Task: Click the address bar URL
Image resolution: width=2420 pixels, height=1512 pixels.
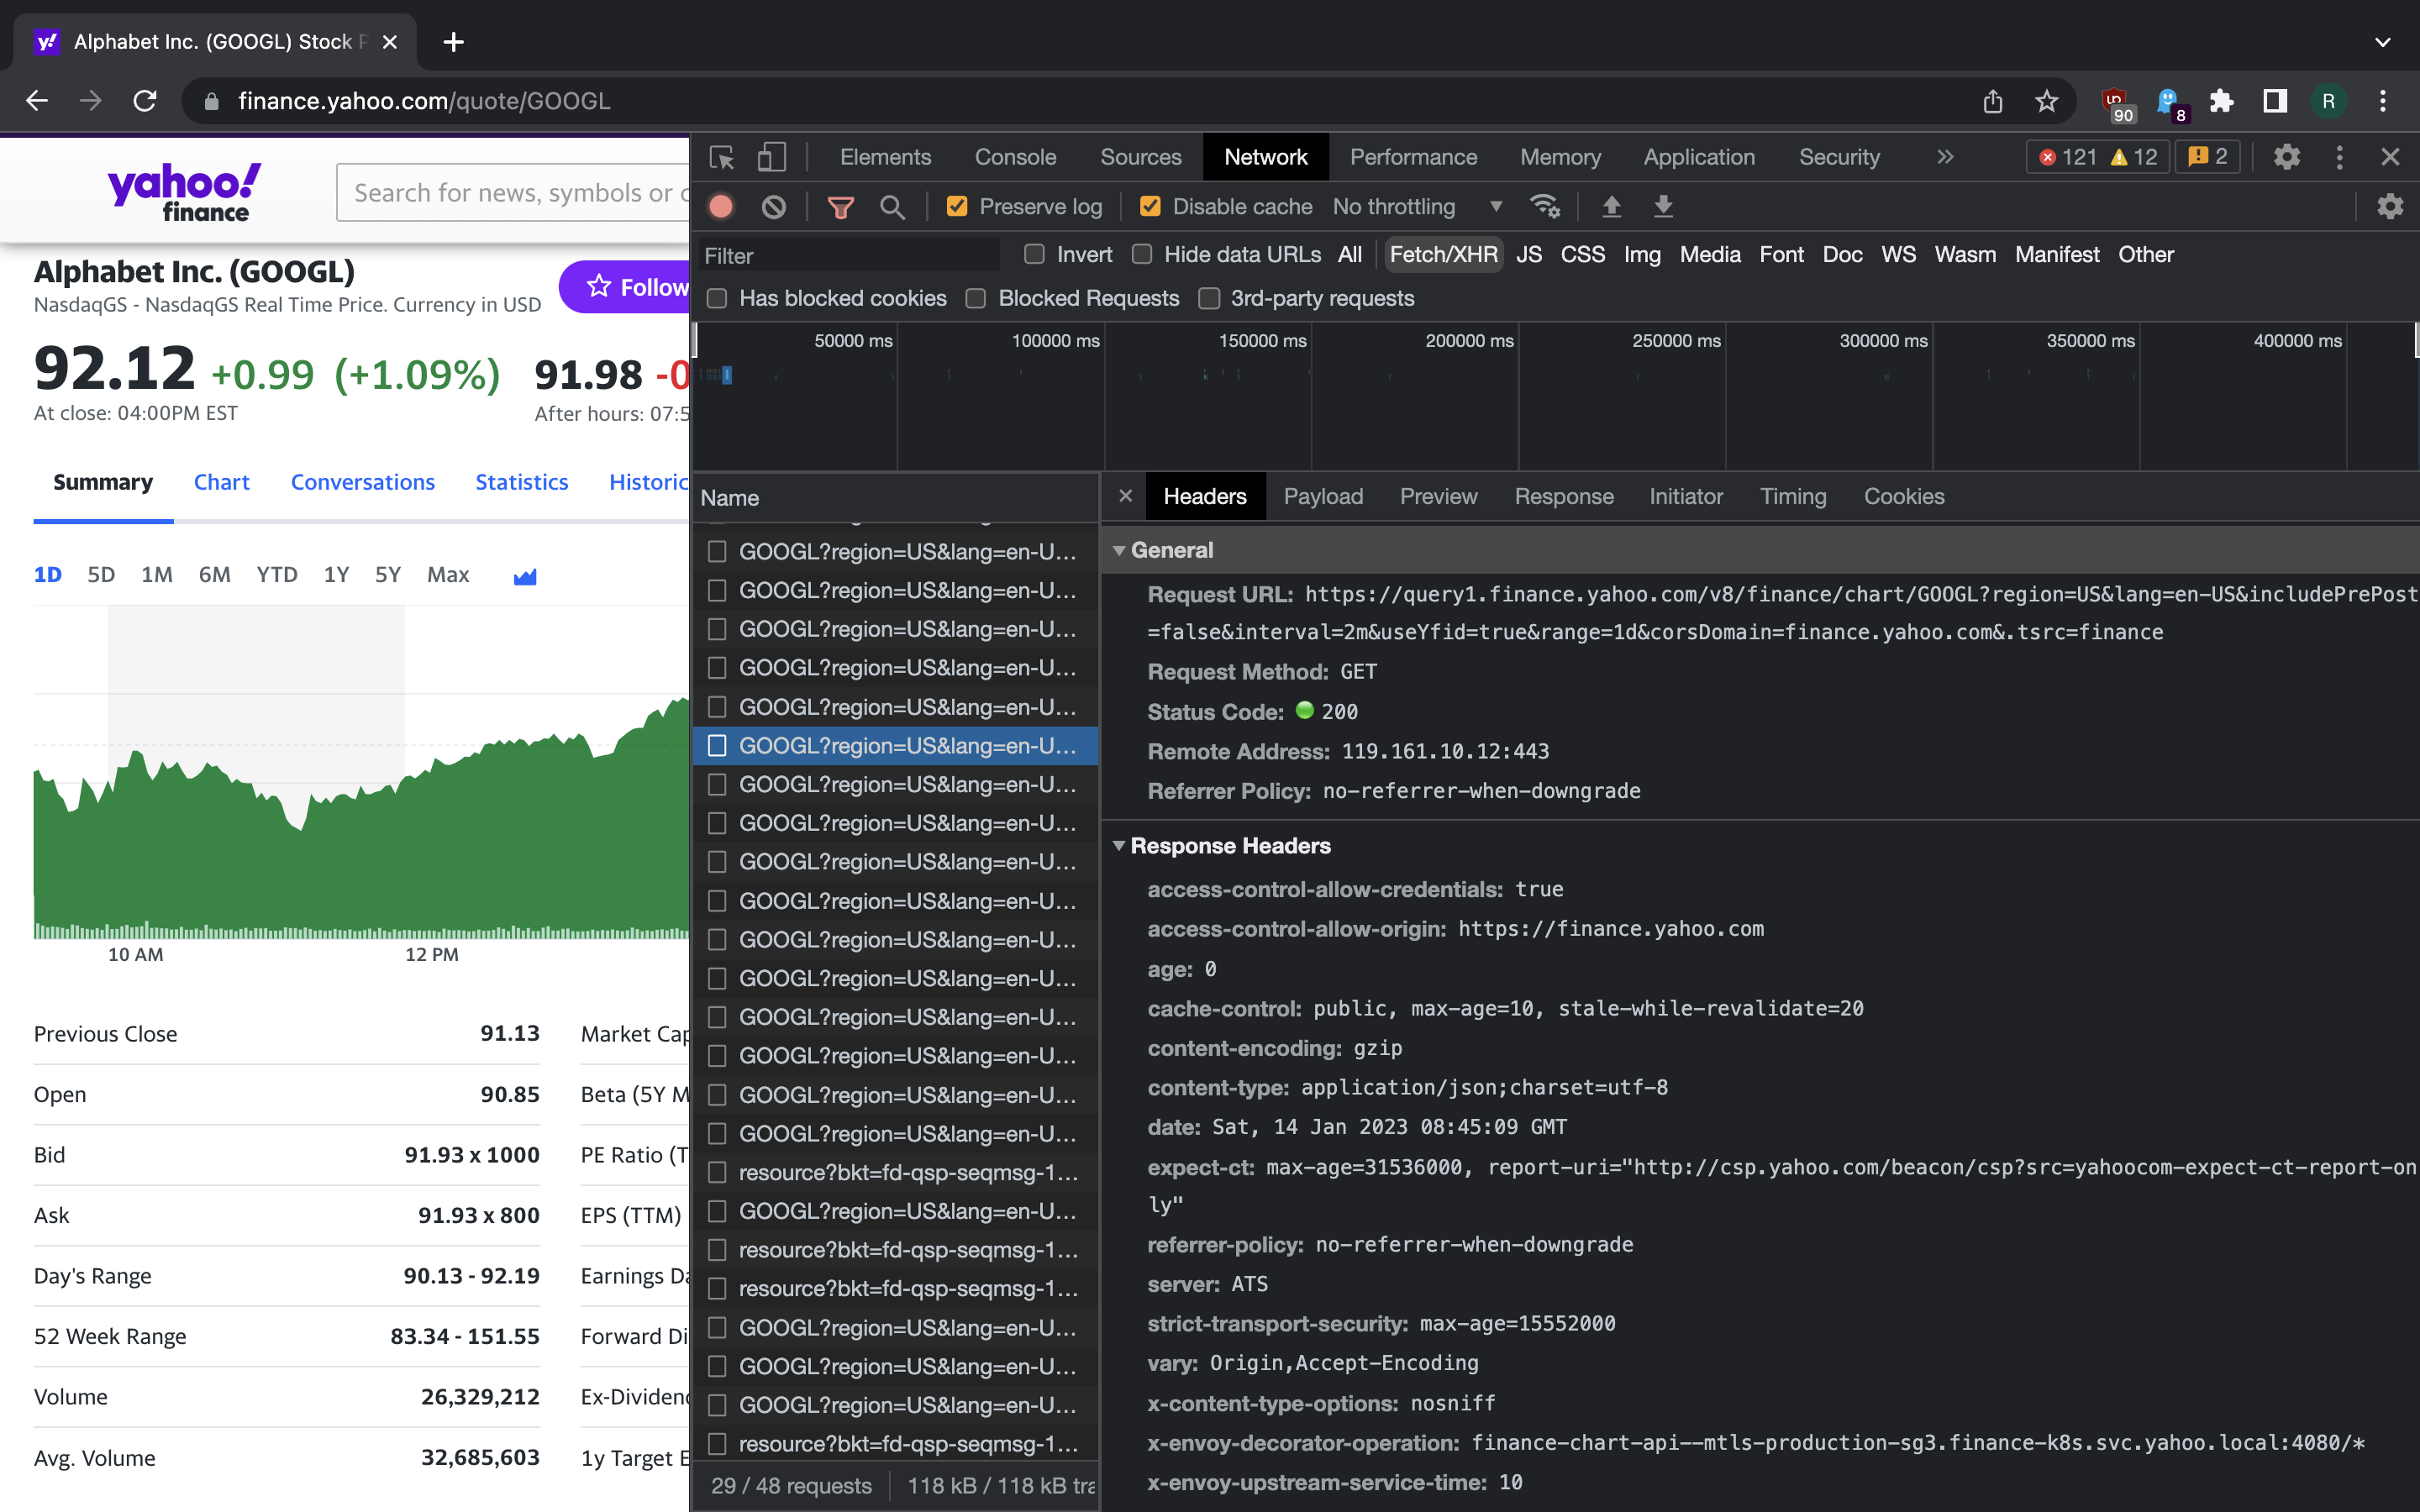Action: 424,101
